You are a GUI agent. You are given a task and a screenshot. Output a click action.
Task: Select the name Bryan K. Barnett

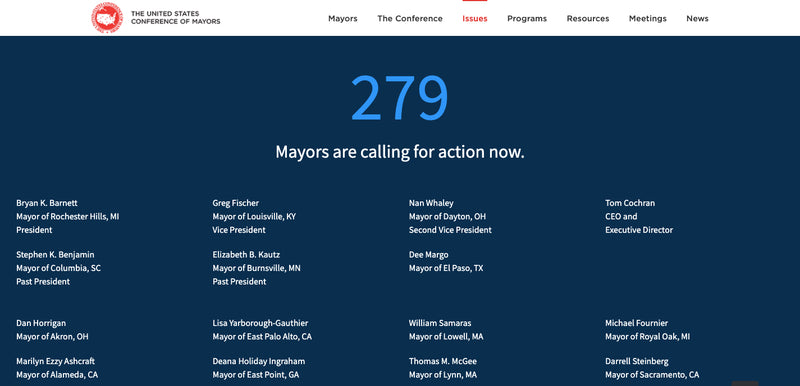click(x=47, y=203)
